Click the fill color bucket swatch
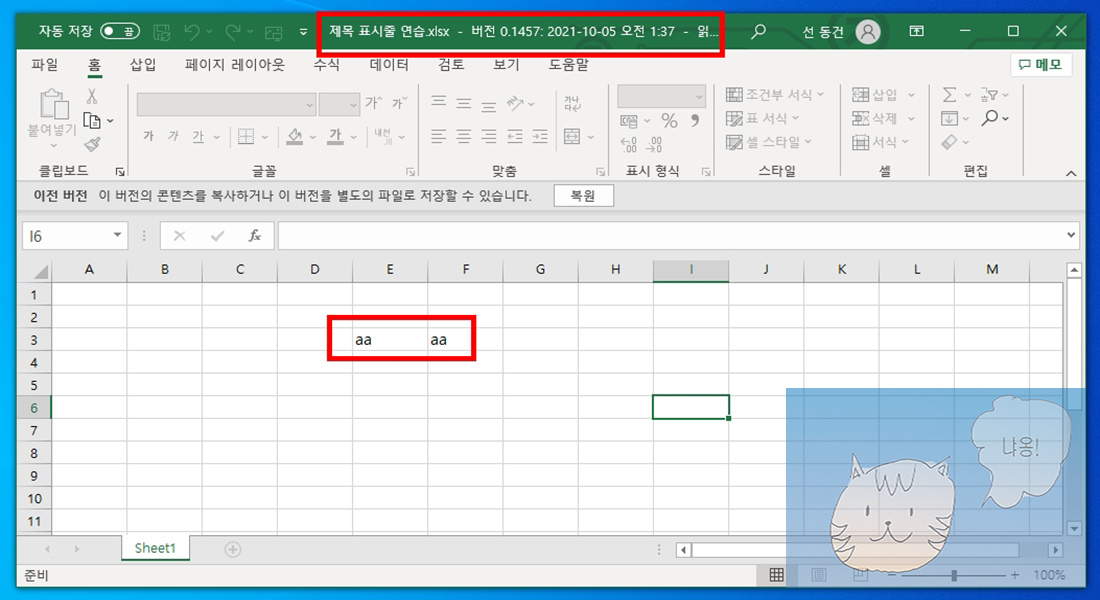The width and height of the screenshot is (1100, 600). [x=295, y=136]
